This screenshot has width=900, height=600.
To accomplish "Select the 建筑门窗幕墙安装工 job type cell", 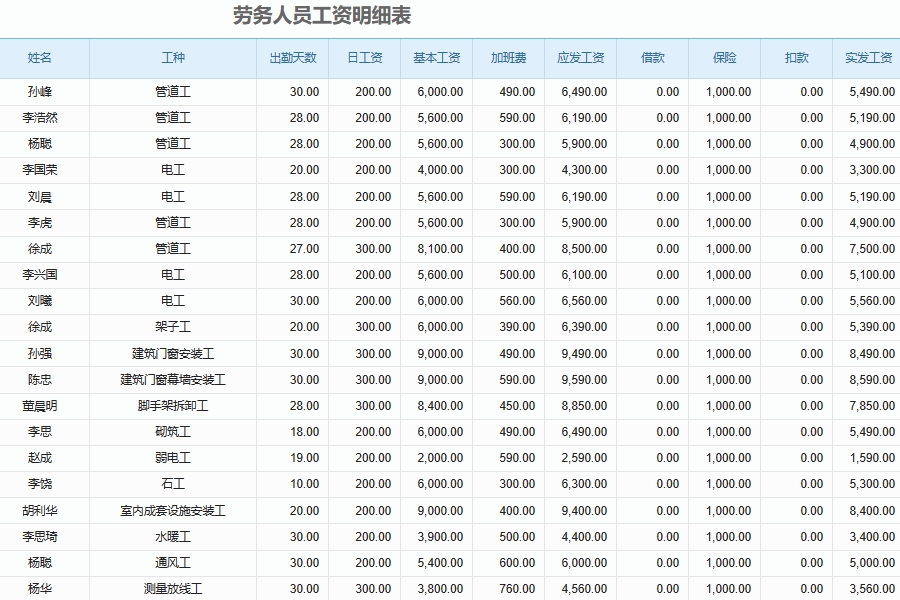I will point(173,380).
